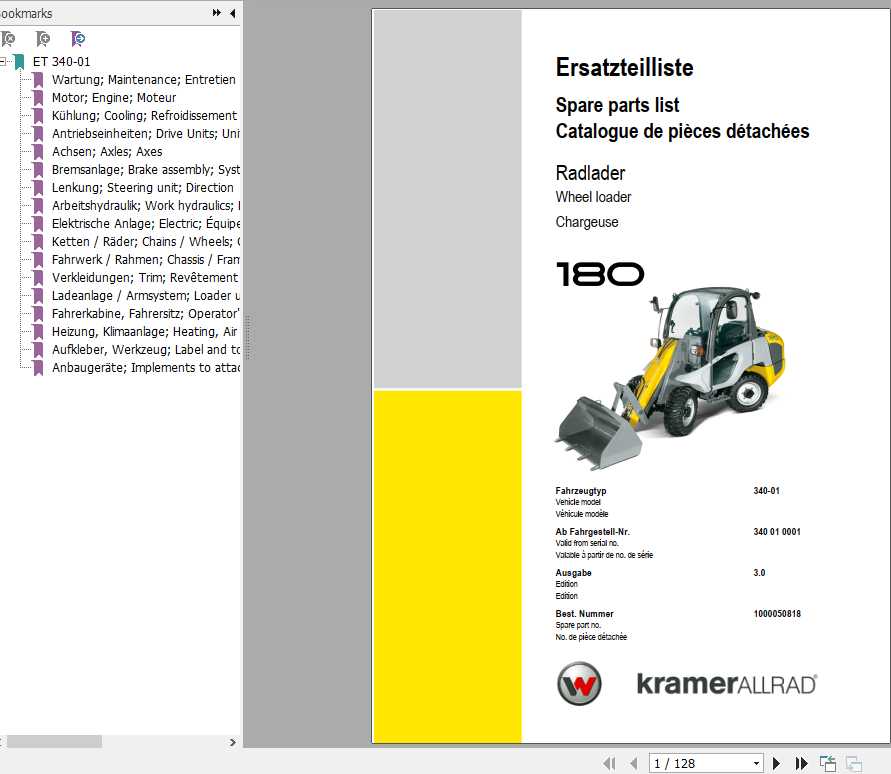Click the go to previous view icon
Screen dimensions: 891x774
827,763
